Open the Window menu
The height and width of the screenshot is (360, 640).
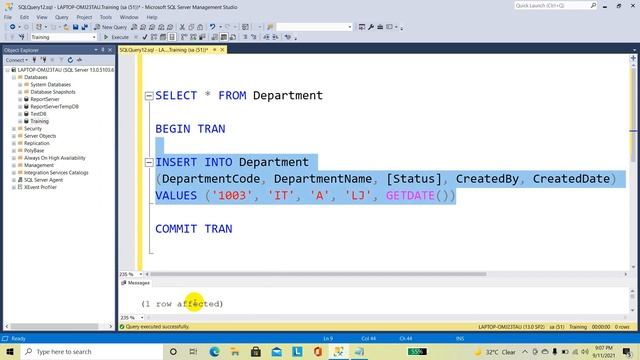point(129,17)
